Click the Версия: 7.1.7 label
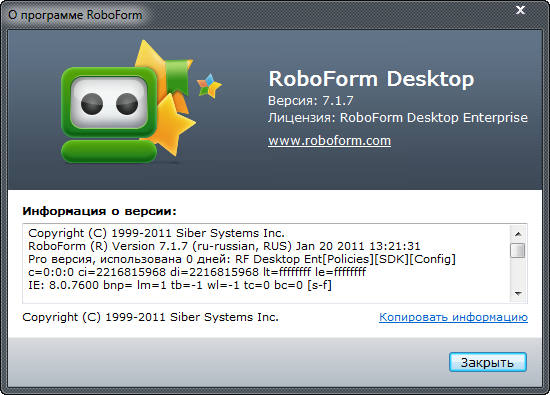 tap(310, 101)
